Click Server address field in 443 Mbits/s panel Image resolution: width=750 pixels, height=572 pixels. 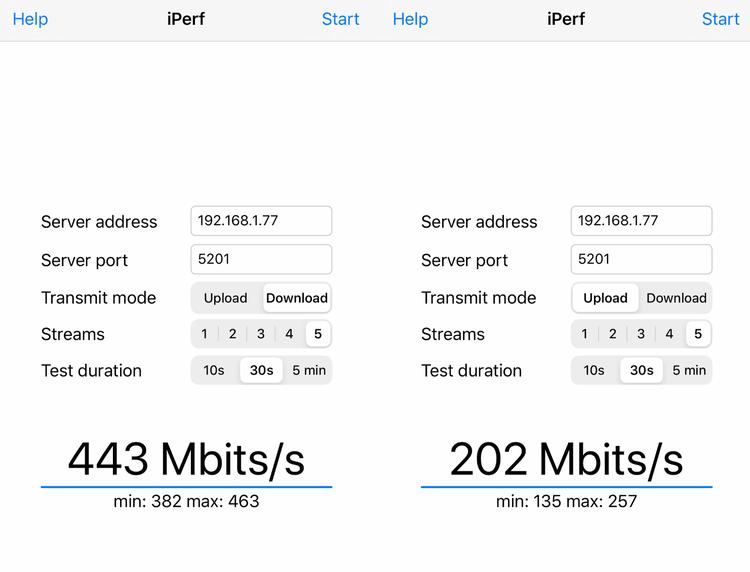pos(261,221)
